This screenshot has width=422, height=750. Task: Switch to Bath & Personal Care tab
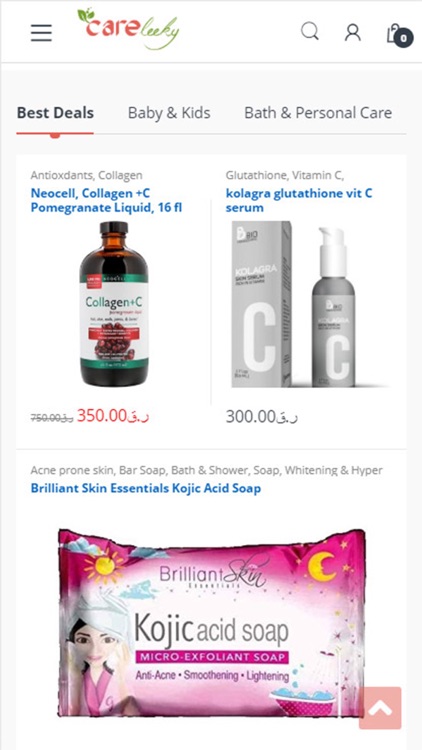[x=318, y=113]
